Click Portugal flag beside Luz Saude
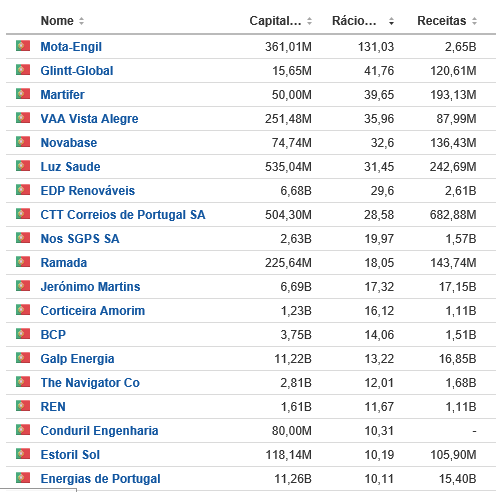 point(23,166)
